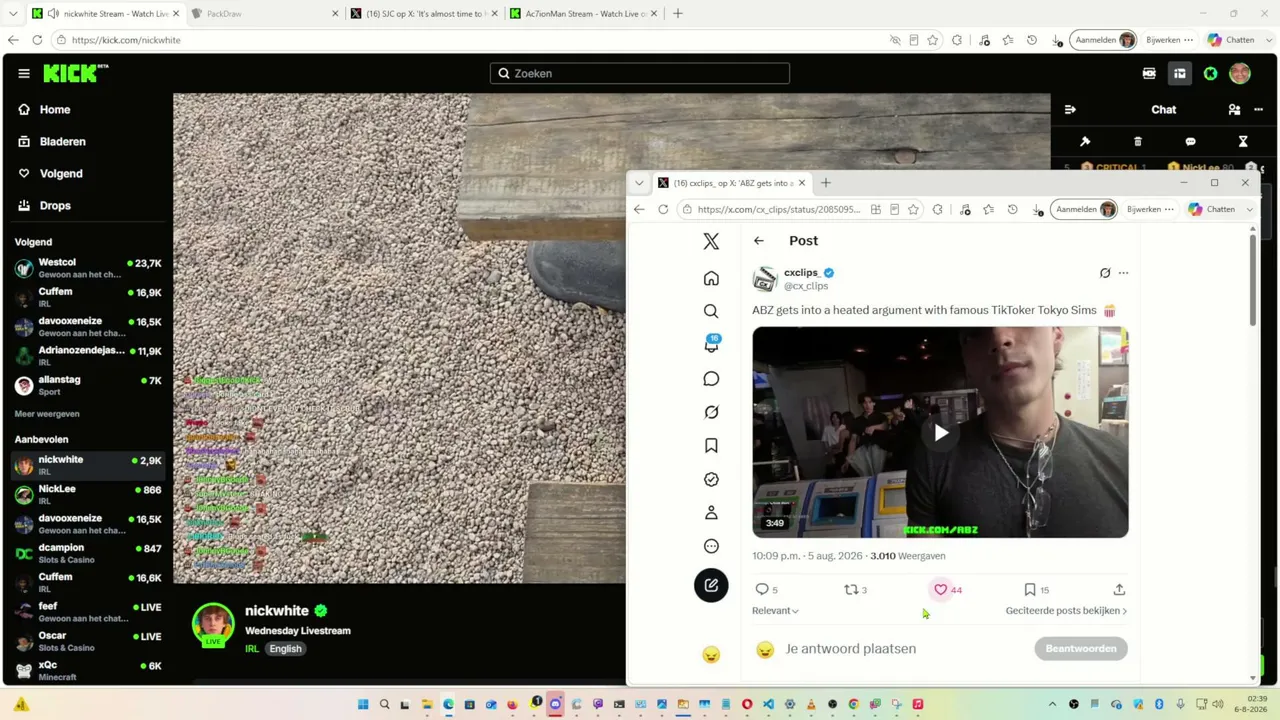This screenshot has width=1280, height=720.
Task: Toggle favorite star in x.com address bar
Action: click(x=913, y=209)
